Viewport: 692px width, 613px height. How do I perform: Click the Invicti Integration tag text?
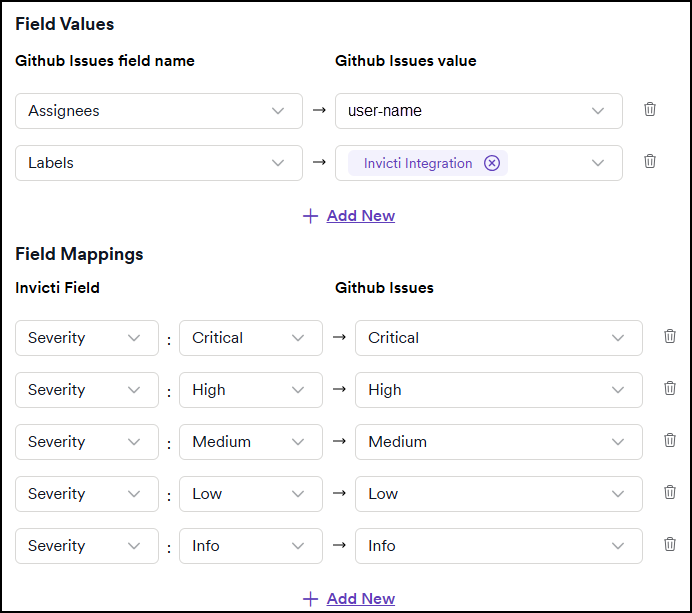tap(417, 163)
